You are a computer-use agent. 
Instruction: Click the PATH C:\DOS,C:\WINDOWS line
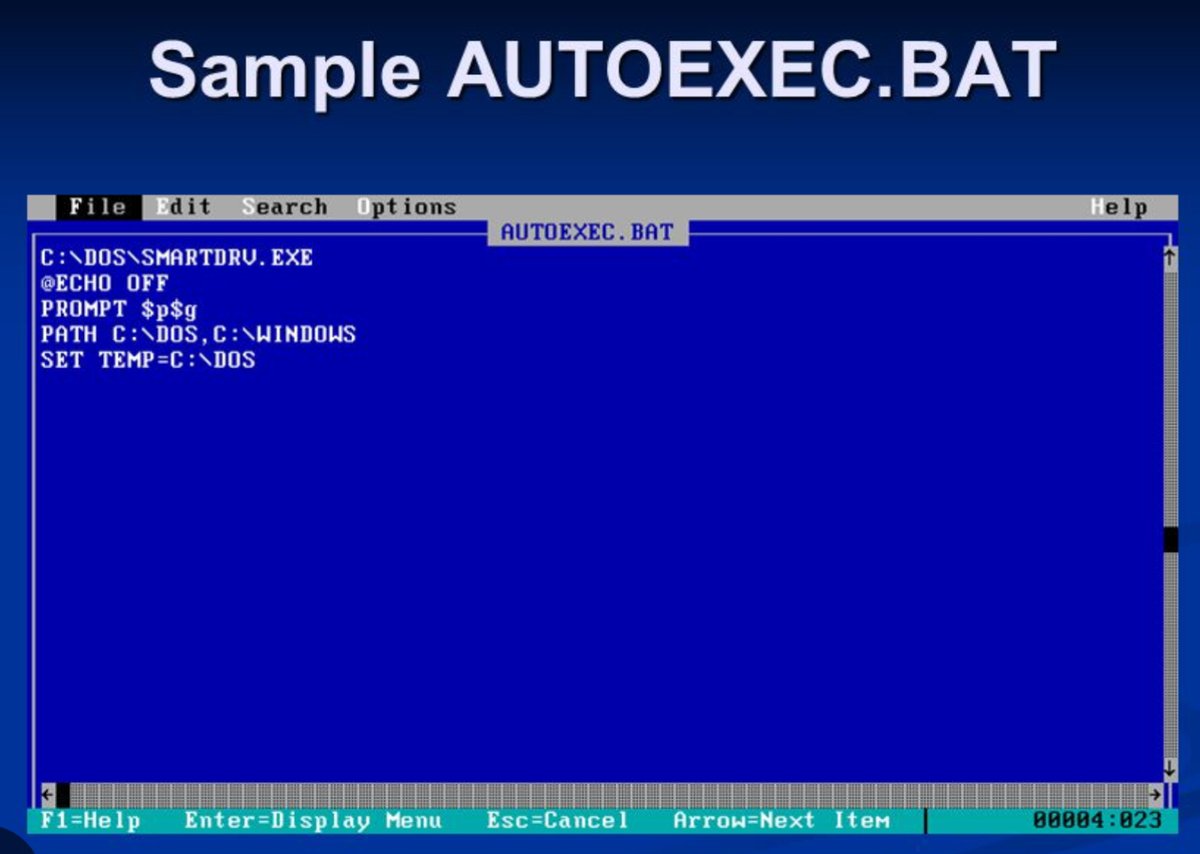(198, 335)
